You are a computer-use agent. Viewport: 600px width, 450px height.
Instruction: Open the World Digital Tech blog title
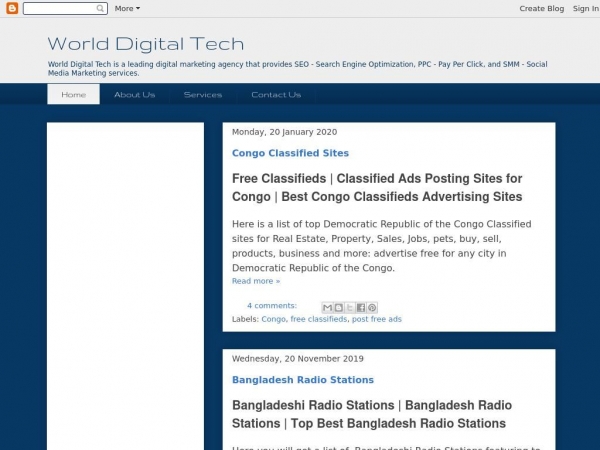point(146,44)
